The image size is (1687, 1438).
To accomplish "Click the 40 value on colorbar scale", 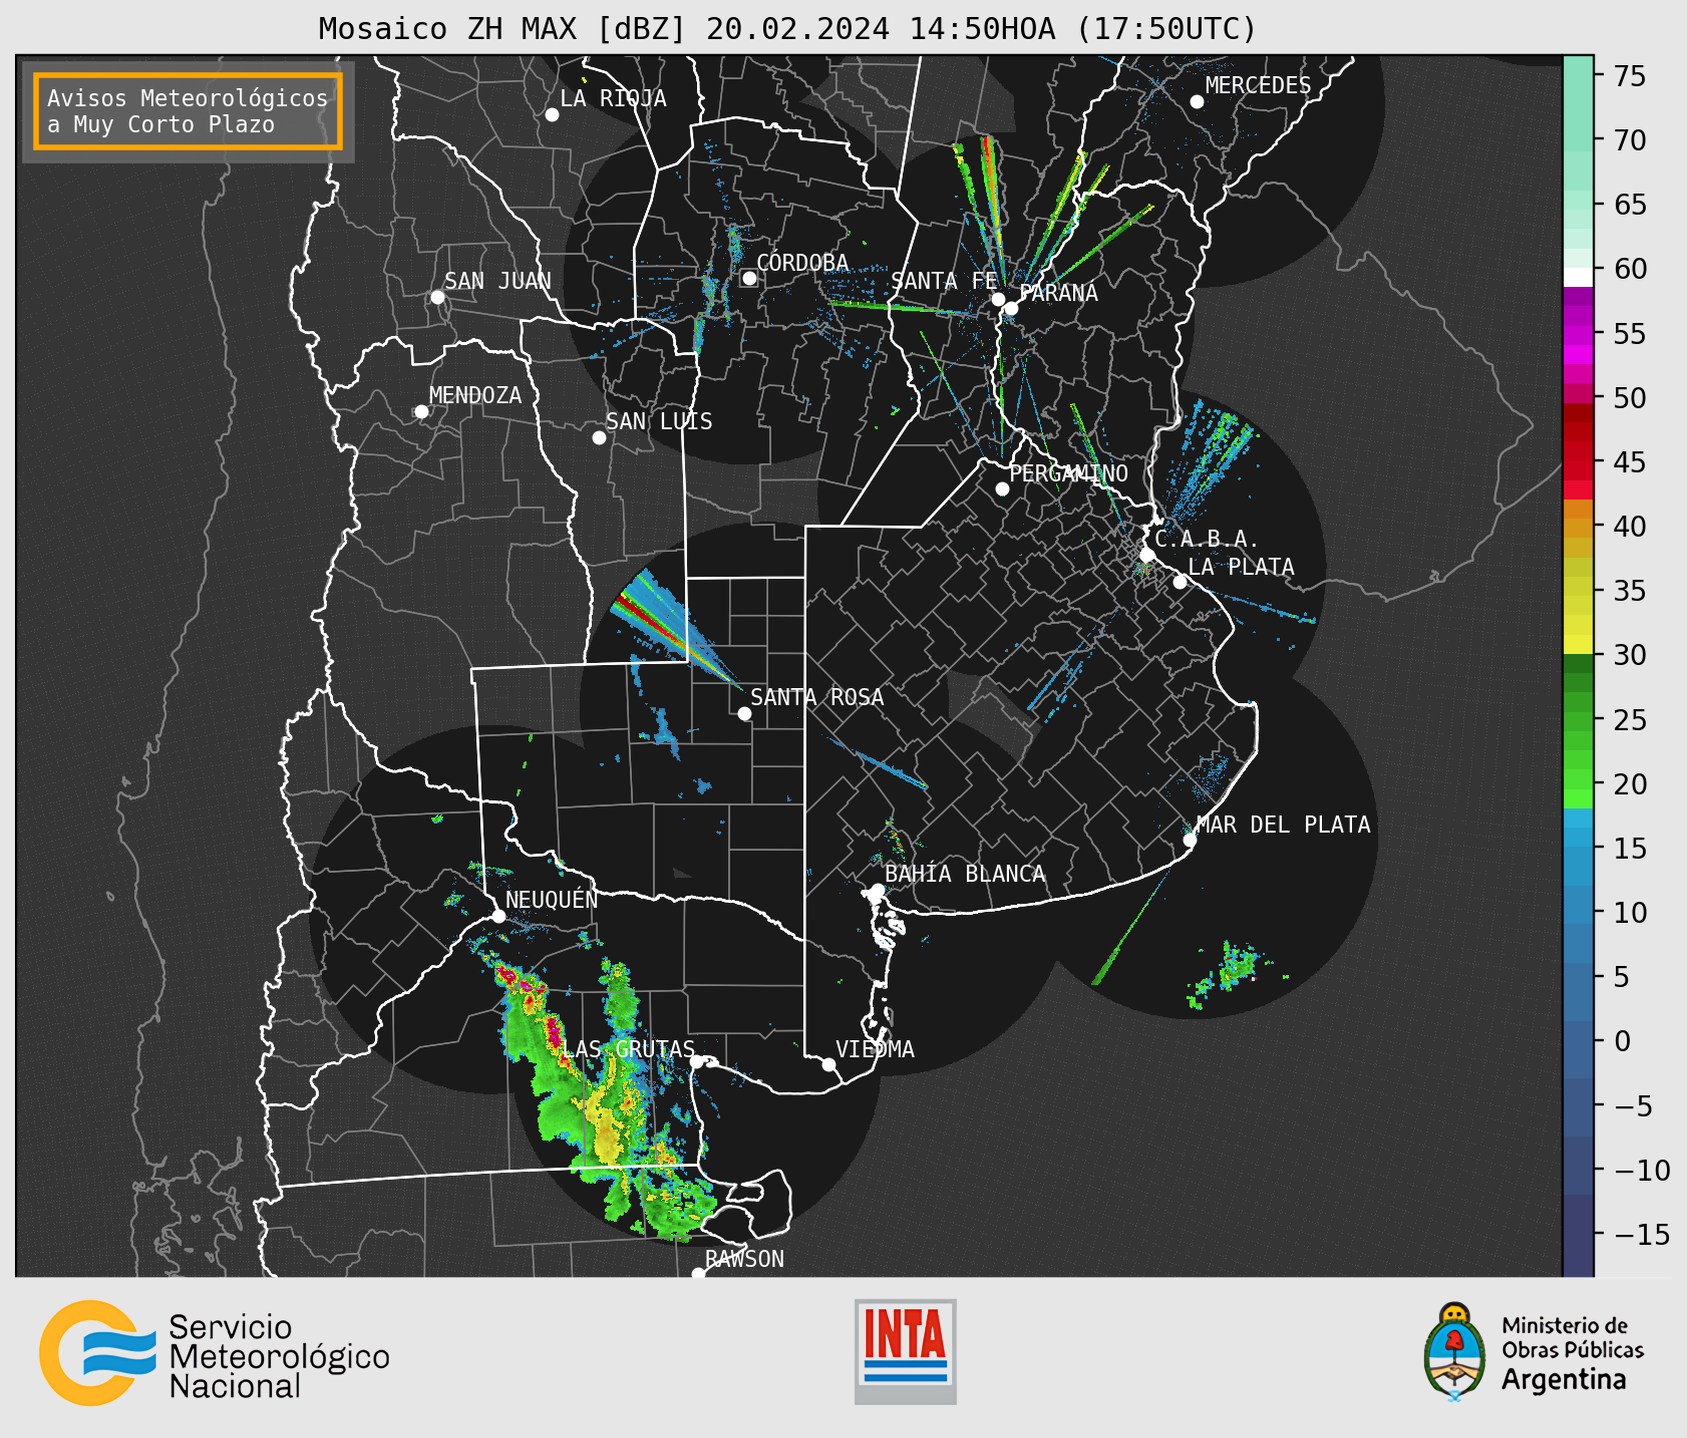I will 1630,526.
